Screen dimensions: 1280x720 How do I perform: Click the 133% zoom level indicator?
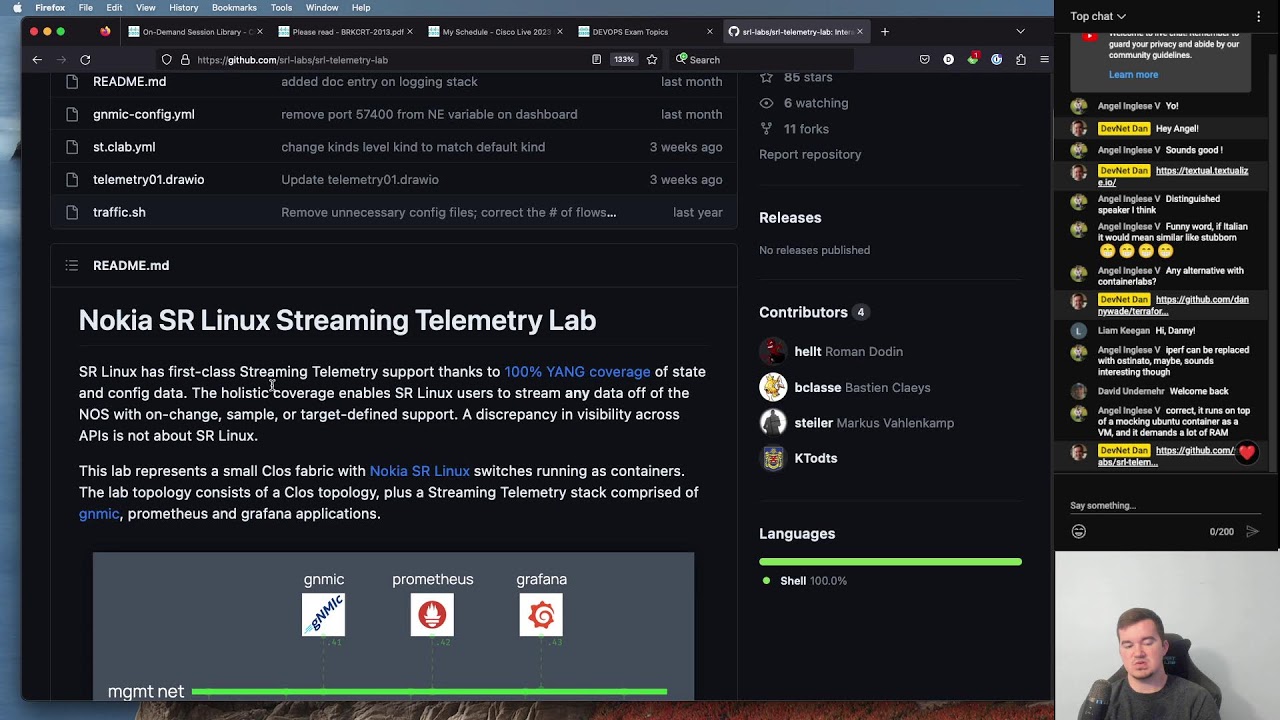coord(624,60)
